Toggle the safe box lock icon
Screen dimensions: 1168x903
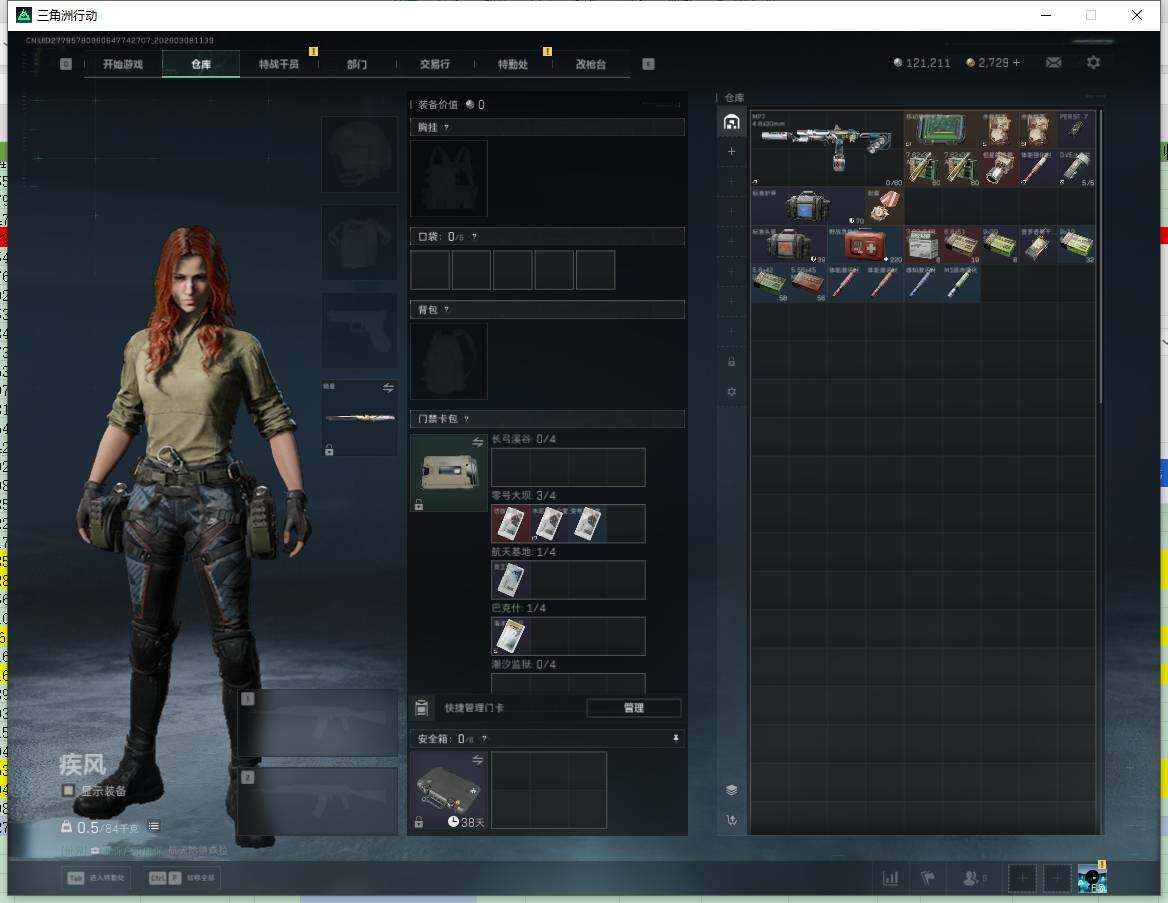(x=419, y=822)
